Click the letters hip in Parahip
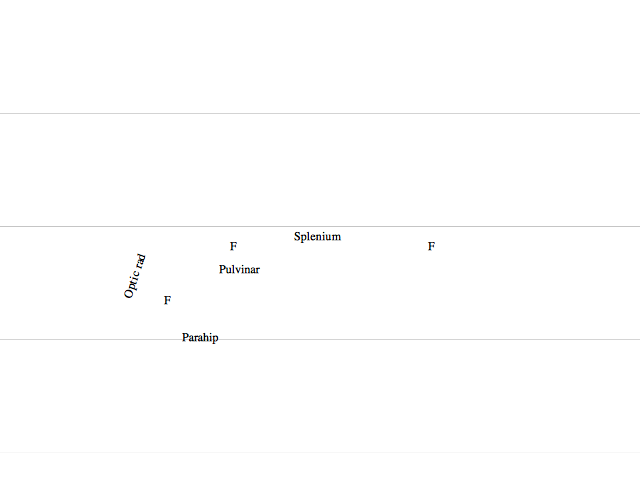The width and height of the screenshot is (640, 480). (x=211, y=338)
